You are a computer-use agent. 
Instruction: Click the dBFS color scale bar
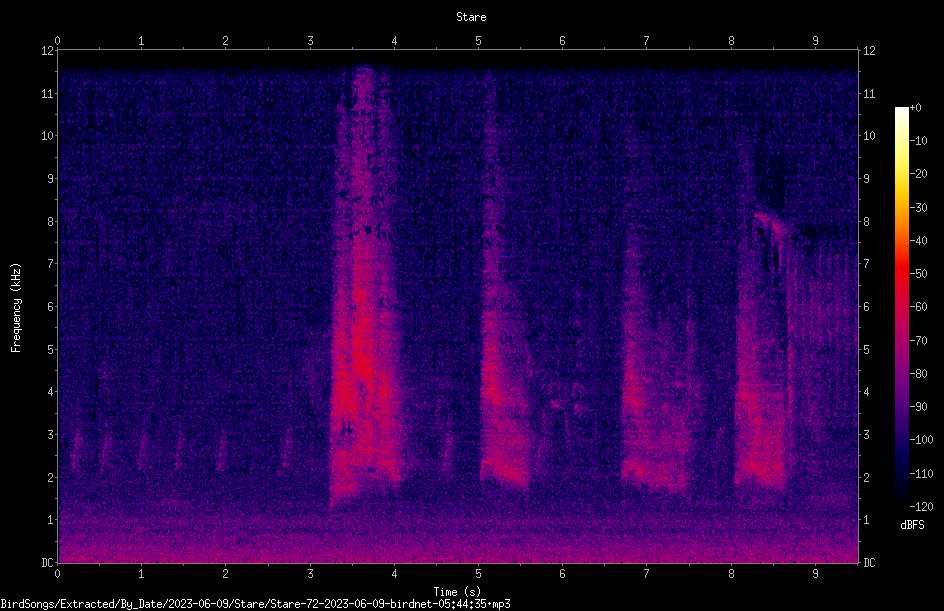pyautogui.click(x=901, y=307)
